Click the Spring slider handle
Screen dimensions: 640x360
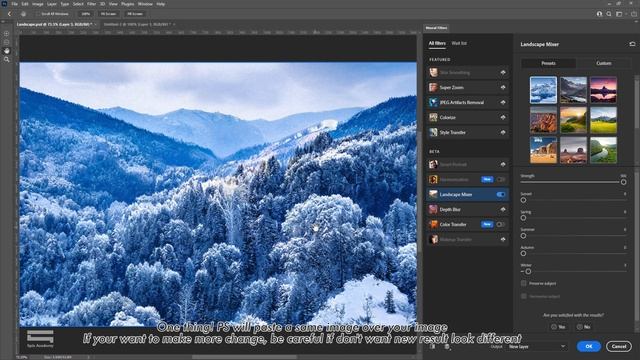click(523, 218)
